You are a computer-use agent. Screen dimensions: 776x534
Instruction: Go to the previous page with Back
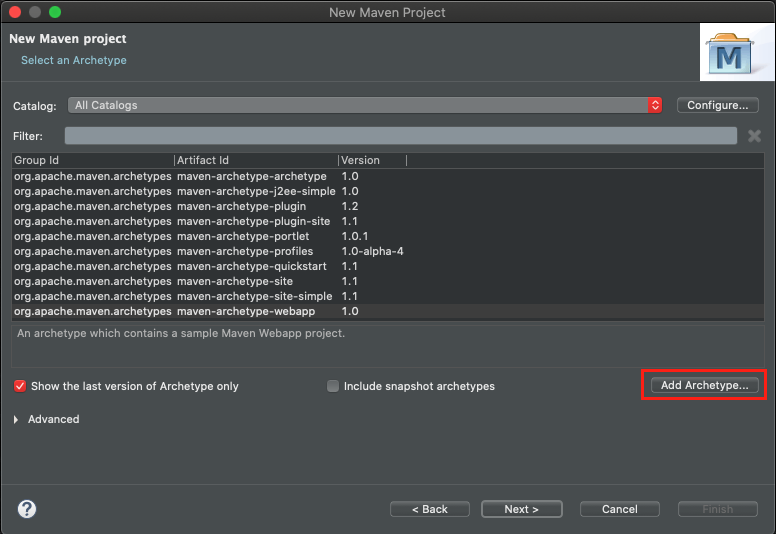pos(430,509)
